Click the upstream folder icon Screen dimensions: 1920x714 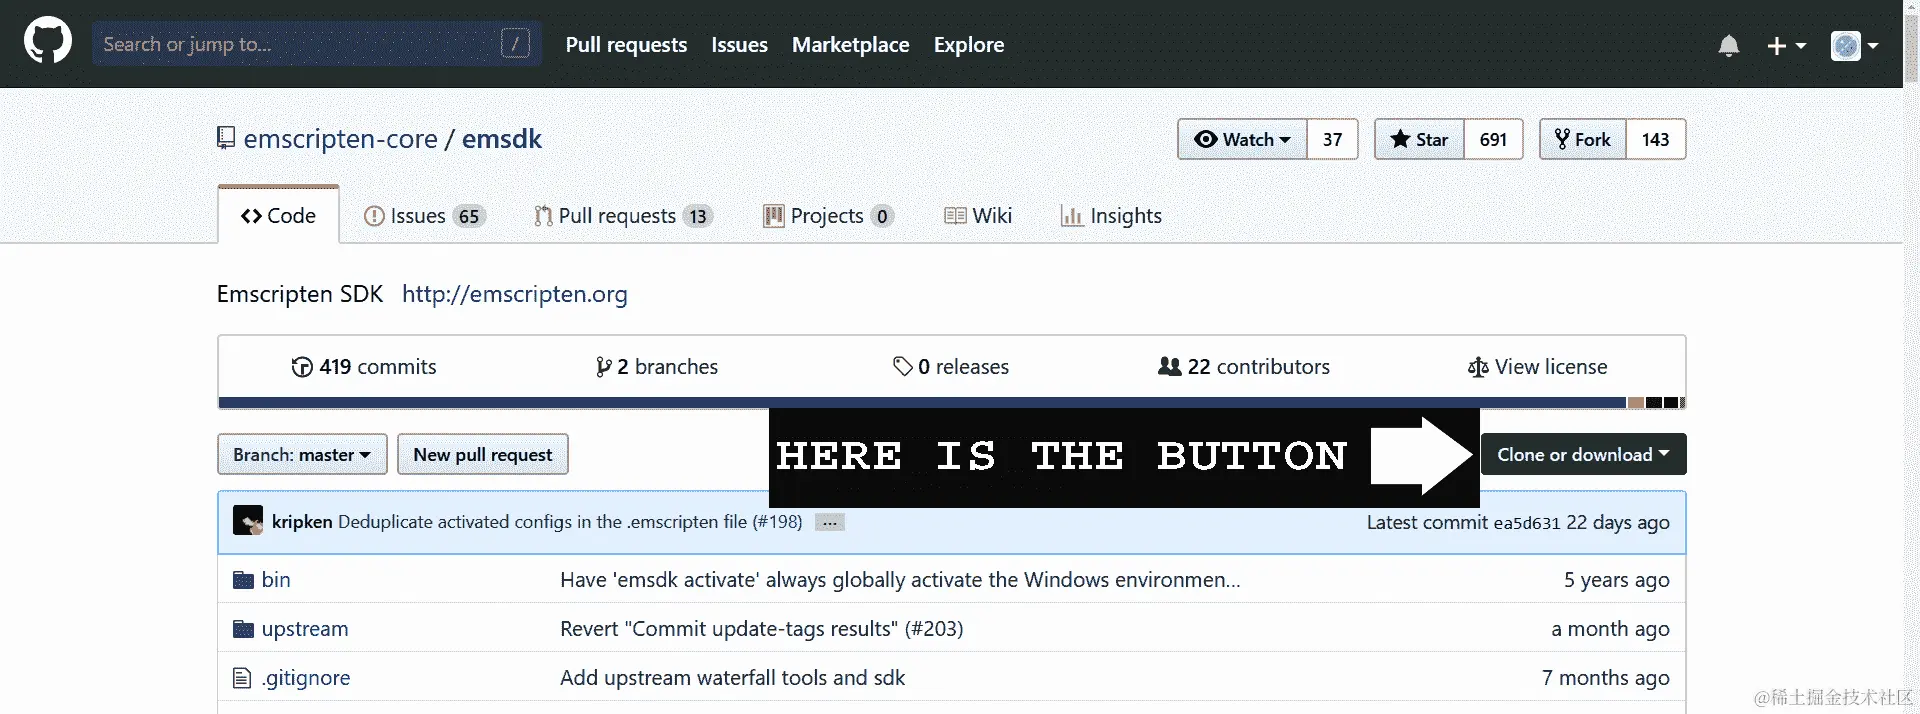pos(243,629)
